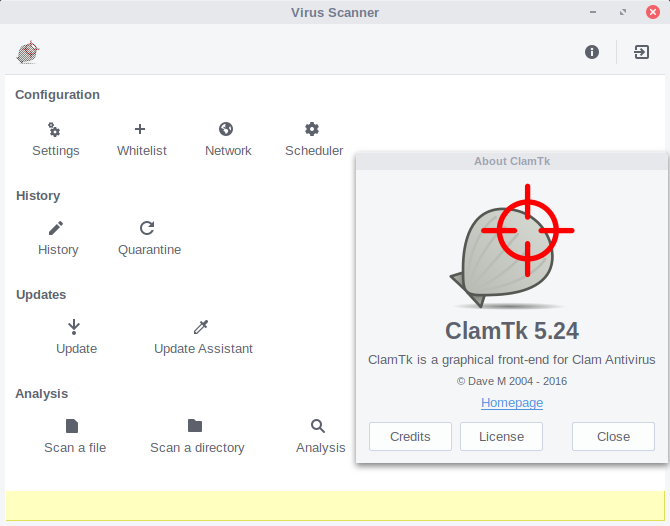
Task: Click the Scan a directory label
Action: (x=197, y=448)
